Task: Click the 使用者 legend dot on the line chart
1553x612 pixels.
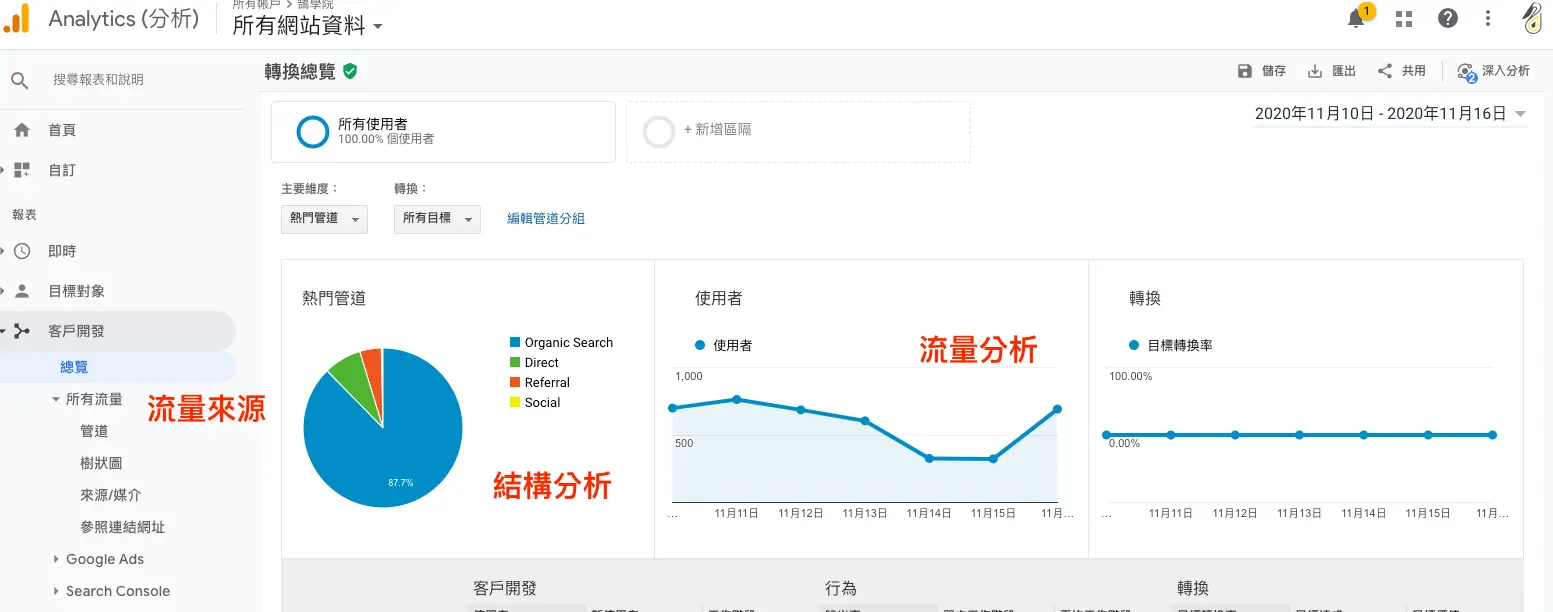Action: coord(700,345)
